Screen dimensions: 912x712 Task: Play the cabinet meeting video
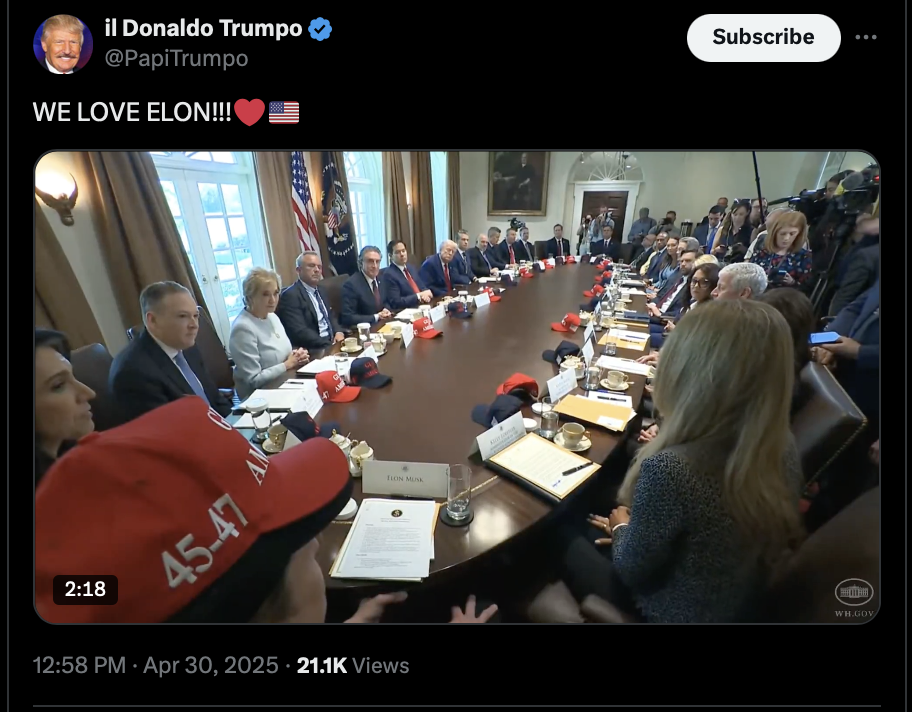pyautogui.click(x=457, y=387)
